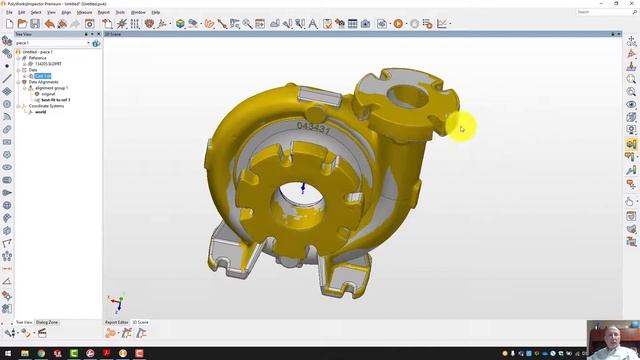Select the polyline tool in left sidebar
The width and height of the screenshot is (640, 360).
point(7,244)
